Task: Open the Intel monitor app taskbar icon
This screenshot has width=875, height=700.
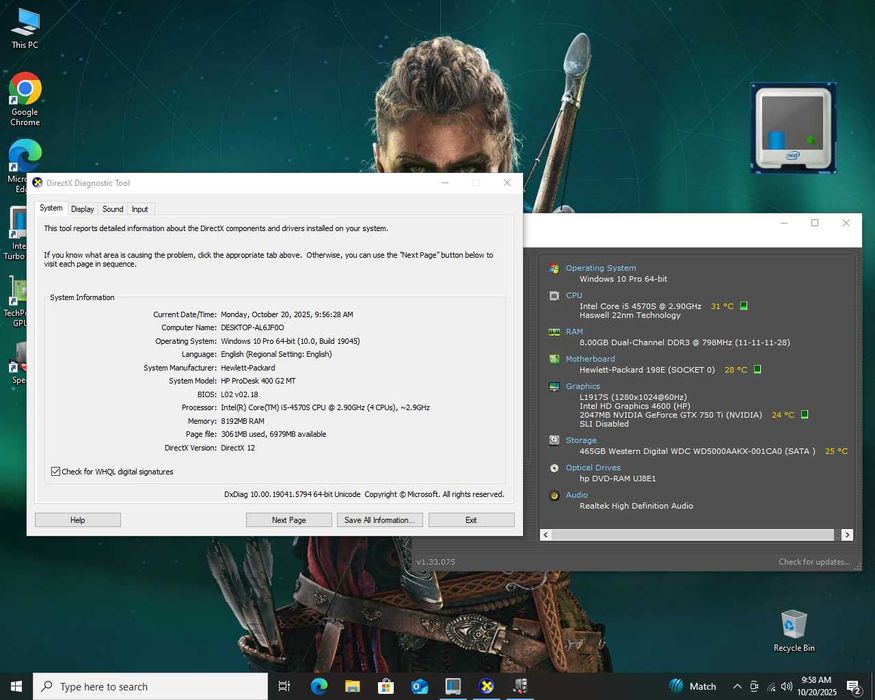Action: (x=453, y=686)
